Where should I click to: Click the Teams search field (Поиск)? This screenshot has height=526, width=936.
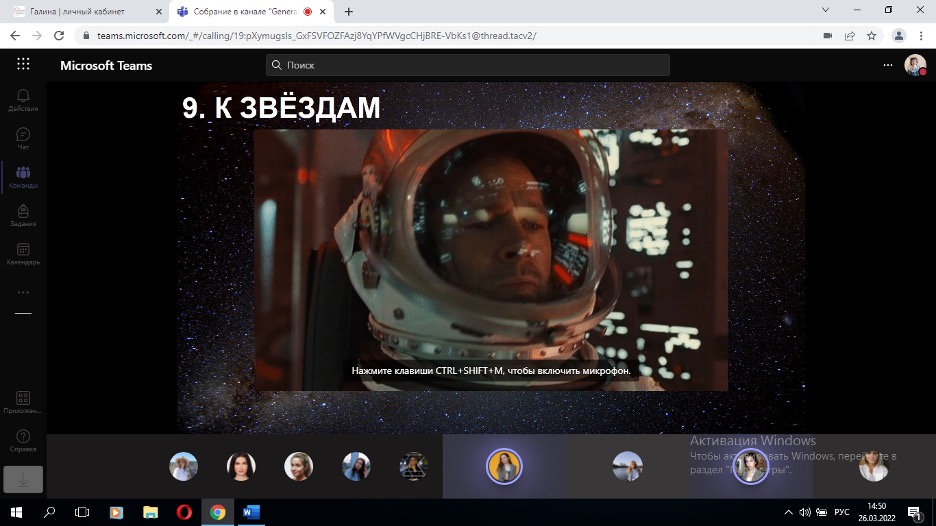[x=468, y=65]
